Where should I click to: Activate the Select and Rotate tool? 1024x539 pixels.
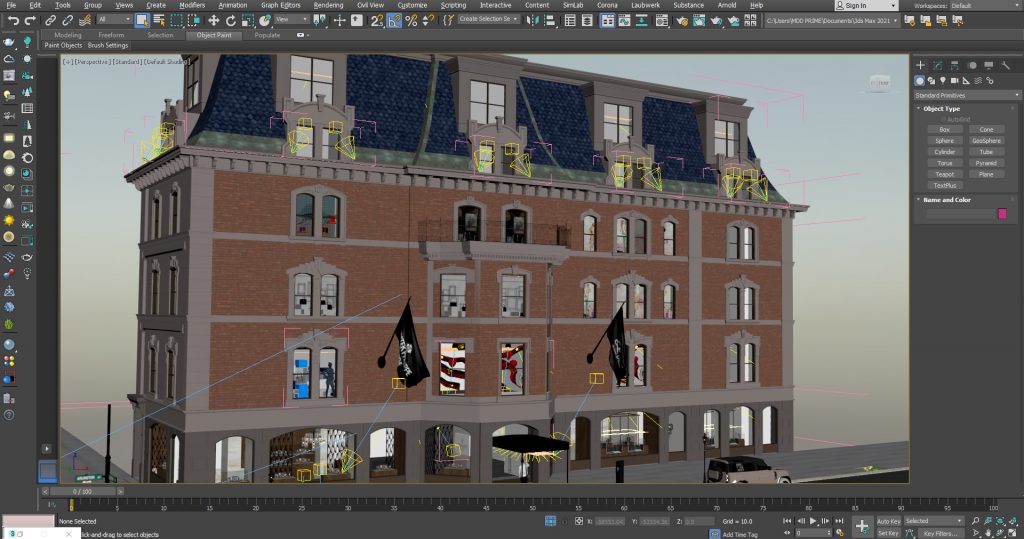pyautogui.click(x=230, y=20)
